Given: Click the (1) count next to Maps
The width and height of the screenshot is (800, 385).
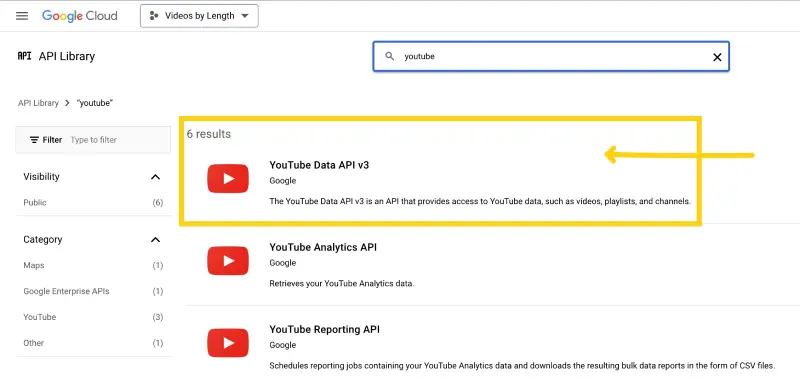Looking at the screenshot, I should click(x=158, y=265).
